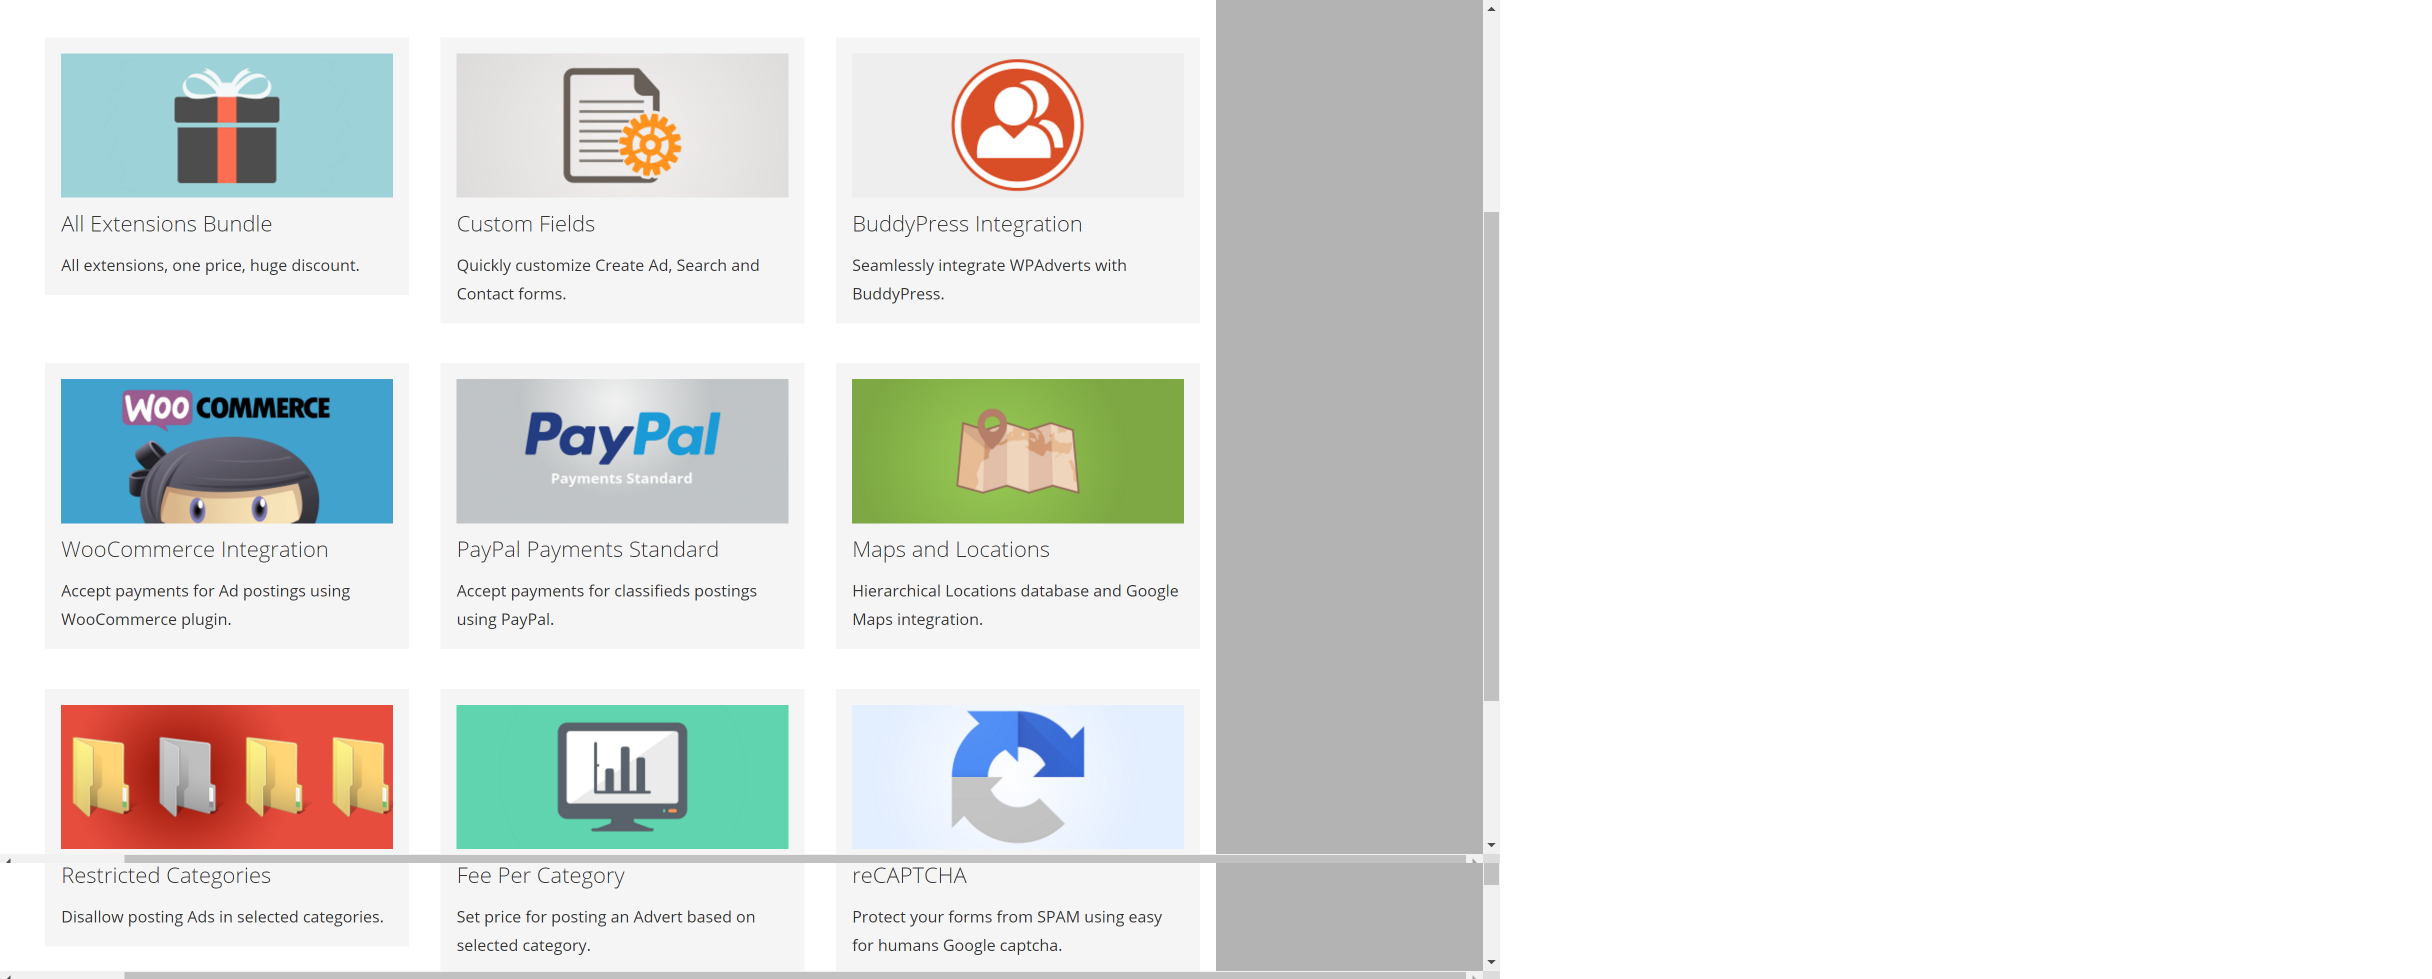Open the PayPal Payments Standard link
The height and width of the screenshot is (979, 2432).
pyautogui.click(x=587, y=548)
